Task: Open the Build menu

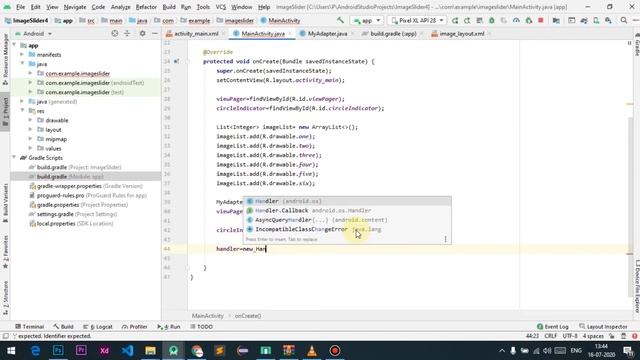Action: click(169, 7)
